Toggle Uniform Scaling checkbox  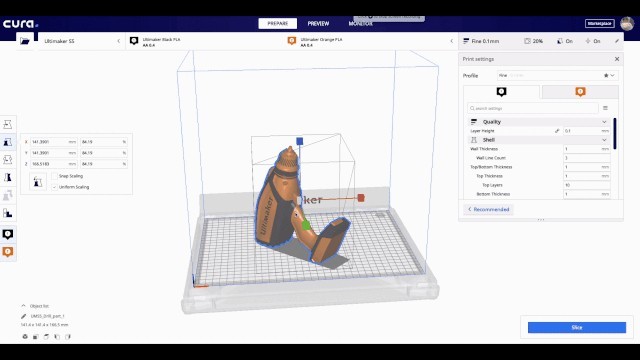[55, 187]
